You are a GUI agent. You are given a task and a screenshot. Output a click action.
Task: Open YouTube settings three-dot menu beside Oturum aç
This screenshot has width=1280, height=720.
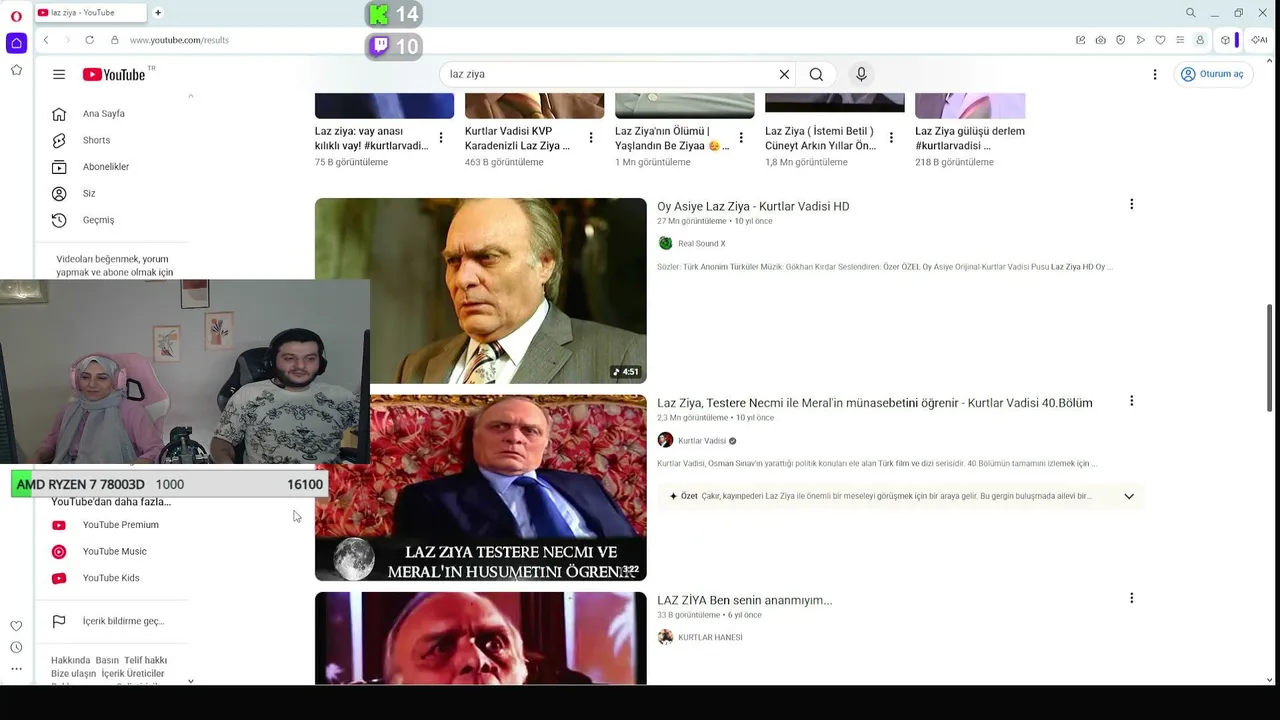coord(1155,74)
